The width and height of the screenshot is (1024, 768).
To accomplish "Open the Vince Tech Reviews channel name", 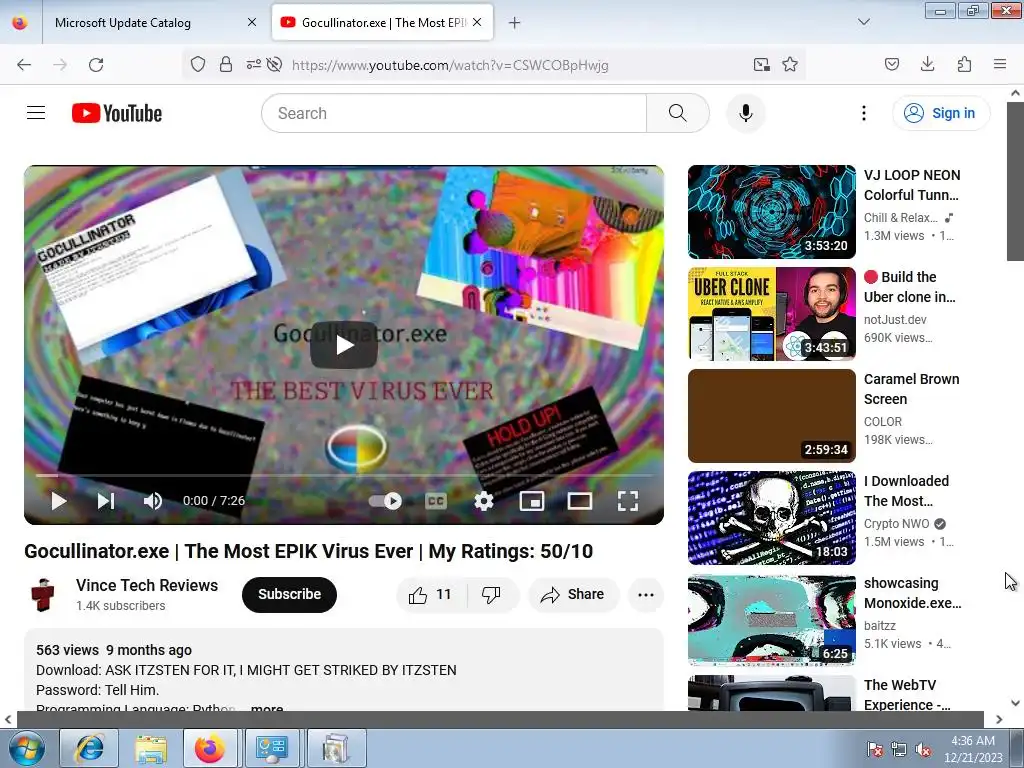I will (x=147, y=585).
